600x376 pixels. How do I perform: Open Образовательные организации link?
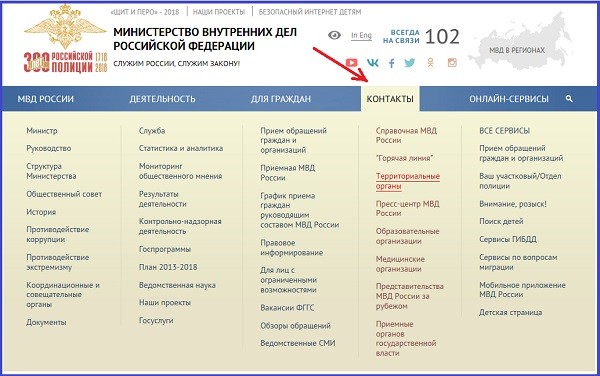(408, 236)
